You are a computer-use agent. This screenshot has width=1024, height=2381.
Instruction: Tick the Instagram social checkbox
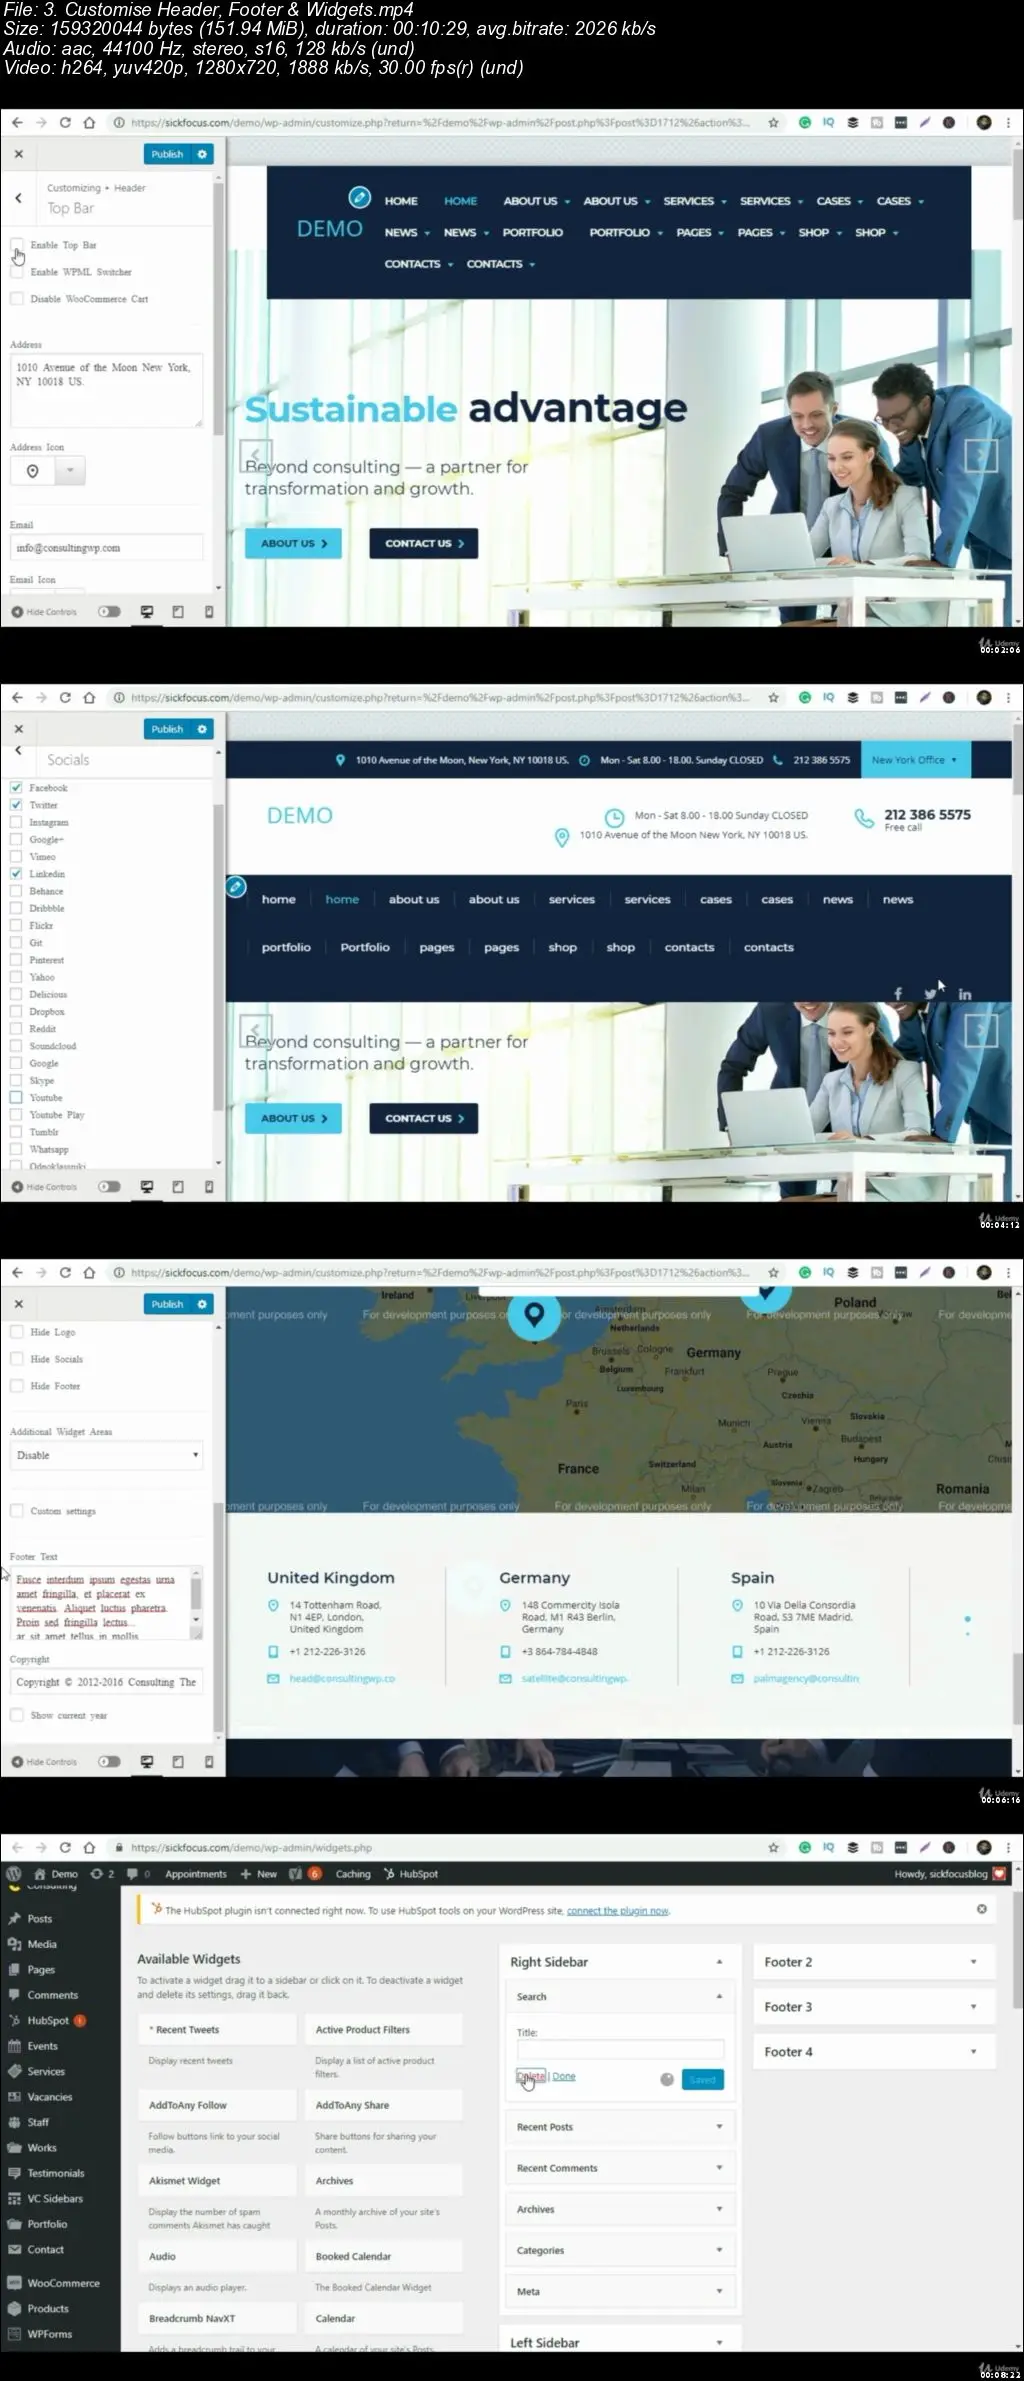click(16, 822)
